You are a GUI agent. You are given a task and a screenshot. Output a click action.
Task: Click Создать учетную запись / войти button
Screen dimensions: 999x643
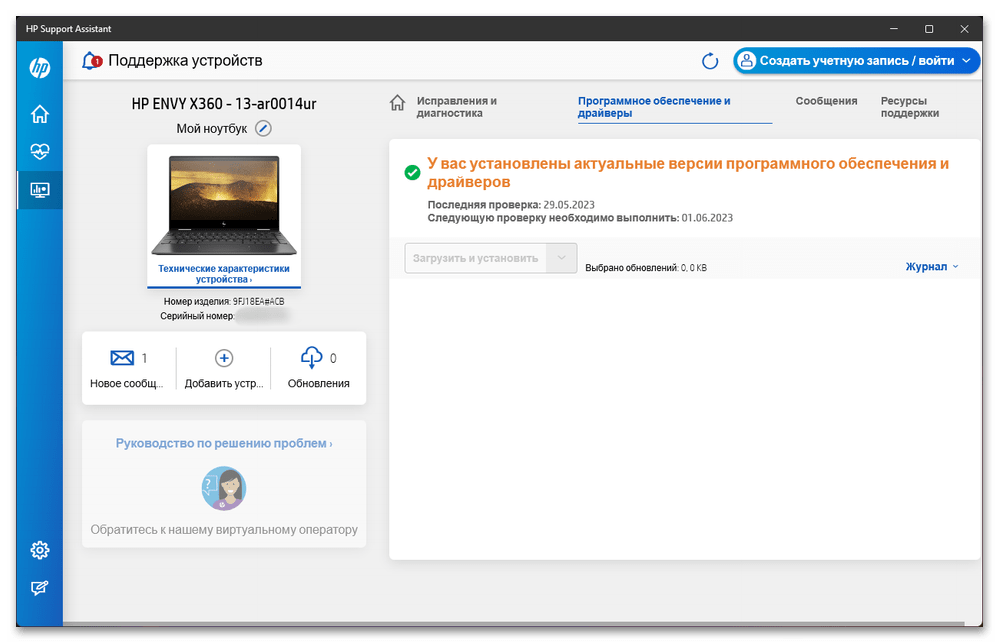pos(856,61)
